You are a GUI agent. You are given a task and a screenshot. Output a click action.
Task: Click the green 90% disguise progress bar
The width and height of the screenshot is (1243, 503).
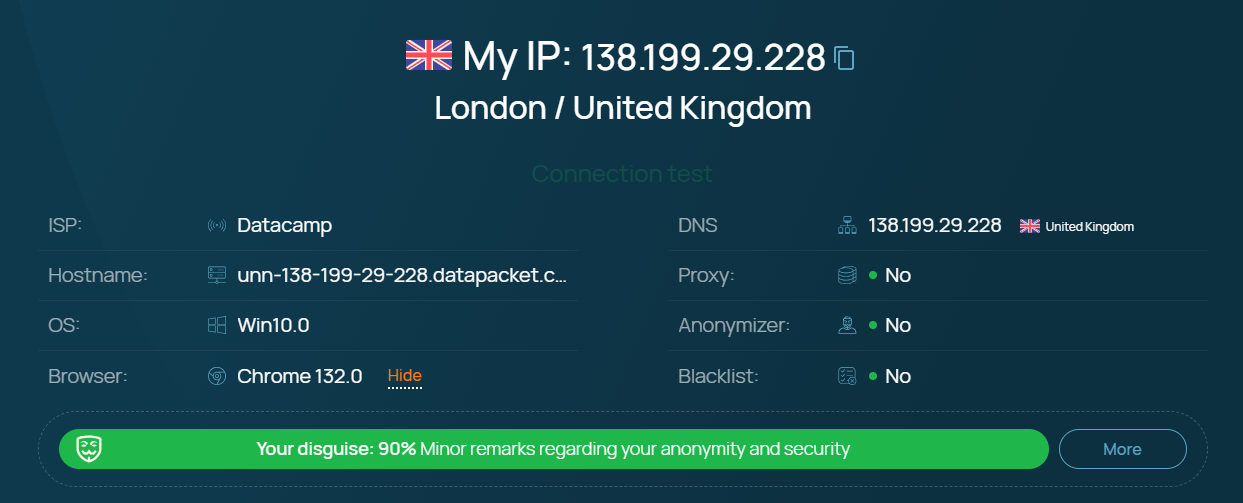[x=554, y=449]
